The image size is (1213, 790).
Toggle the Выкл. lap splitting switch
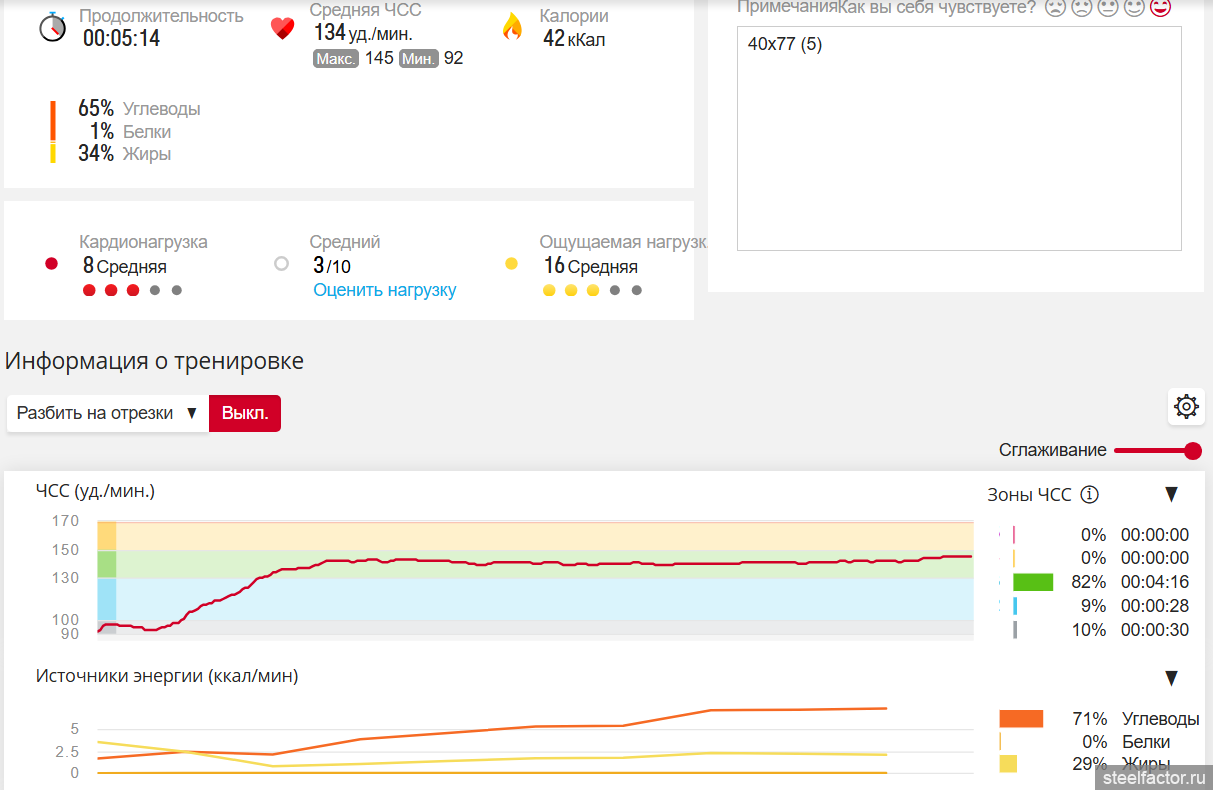tap(245, 413)
